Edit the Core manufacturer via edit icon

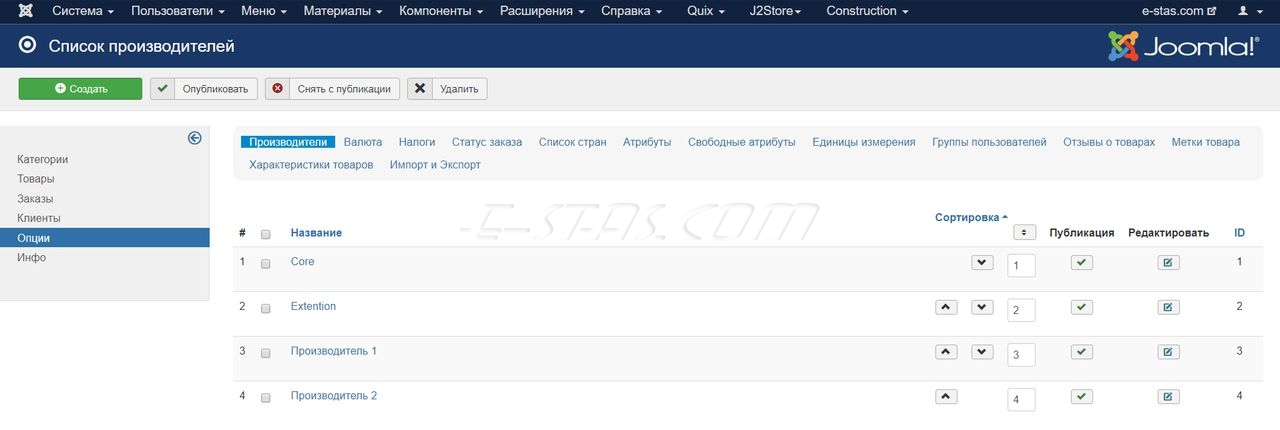tap(1168, 263)
